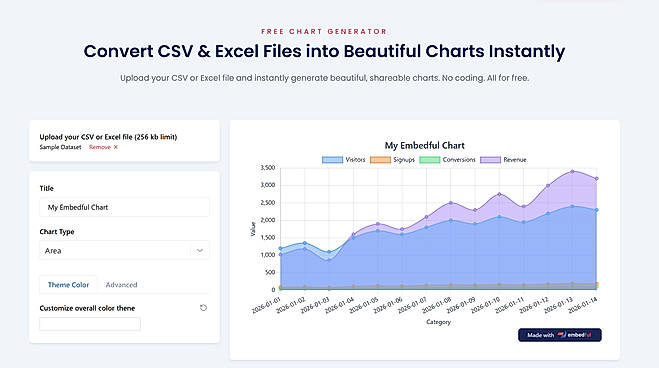Click the 'Value' y-axis title
659x368 pixels.
click(x=253, y=229)
